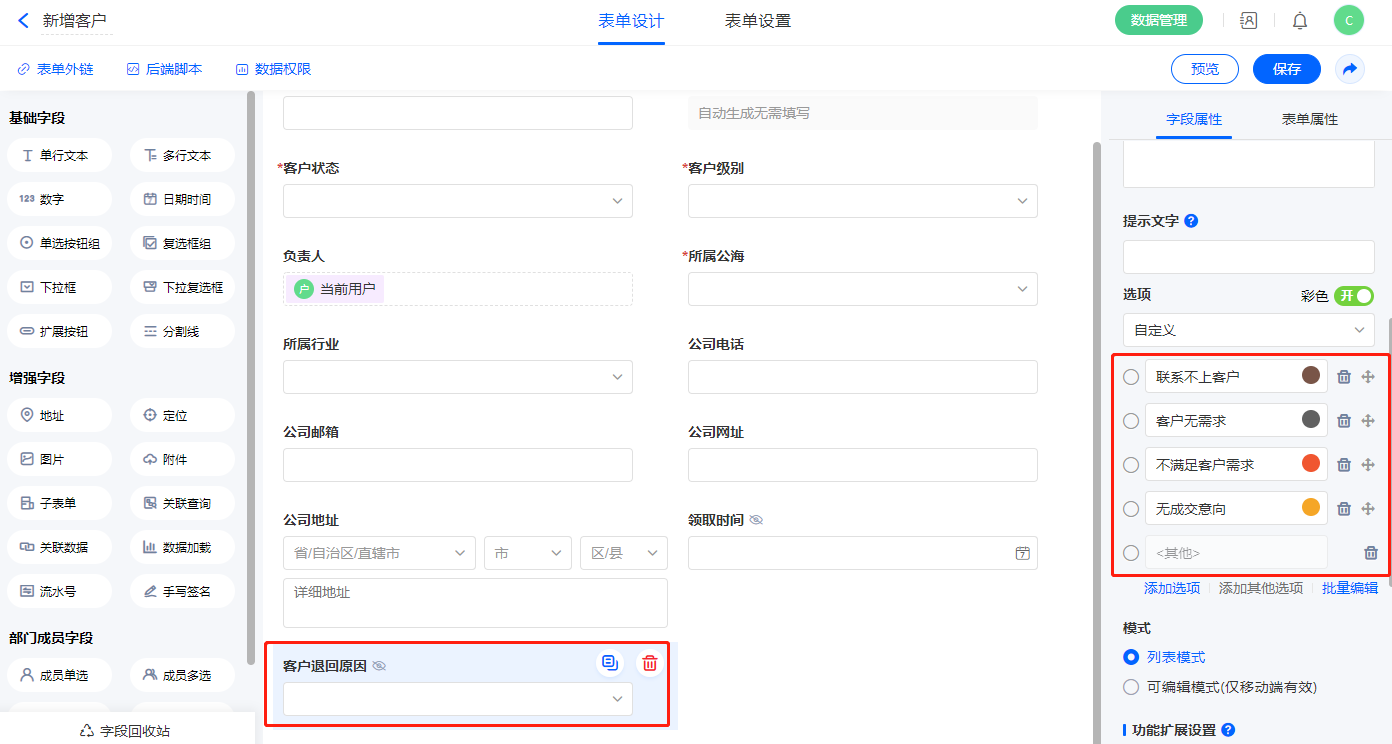Click the drag handle of 无成交意向 option
Image resolution: width=1392 pixels, height=744 pixels.
click(1369, 509)
